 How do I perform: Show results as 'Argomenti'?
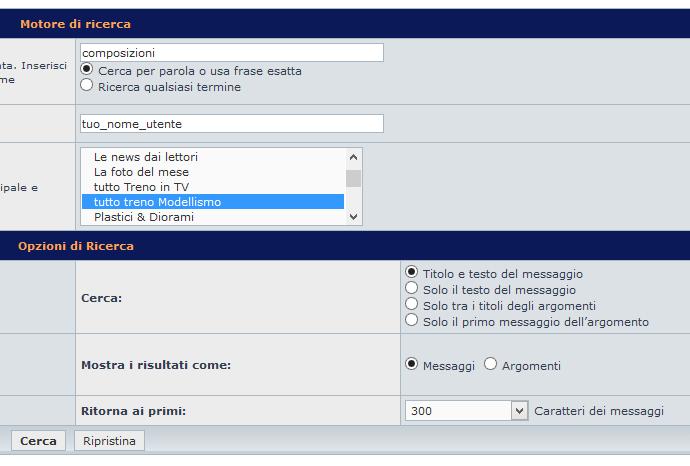point(490,365)
